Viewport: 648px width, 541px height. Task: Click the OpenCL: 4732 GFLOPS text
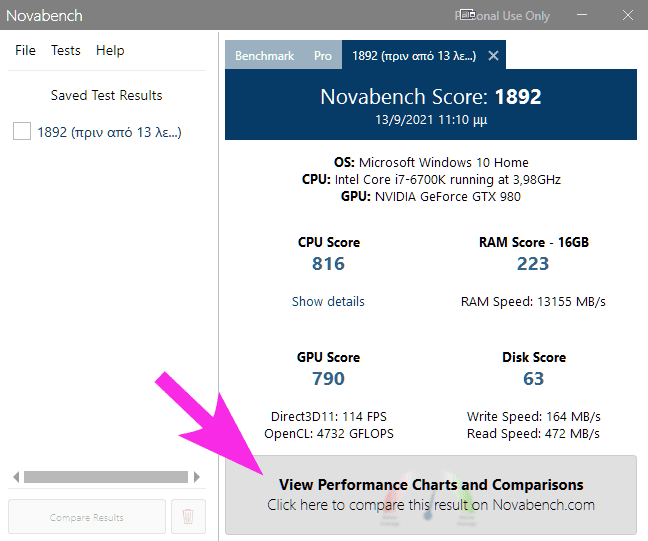point(329,434)
